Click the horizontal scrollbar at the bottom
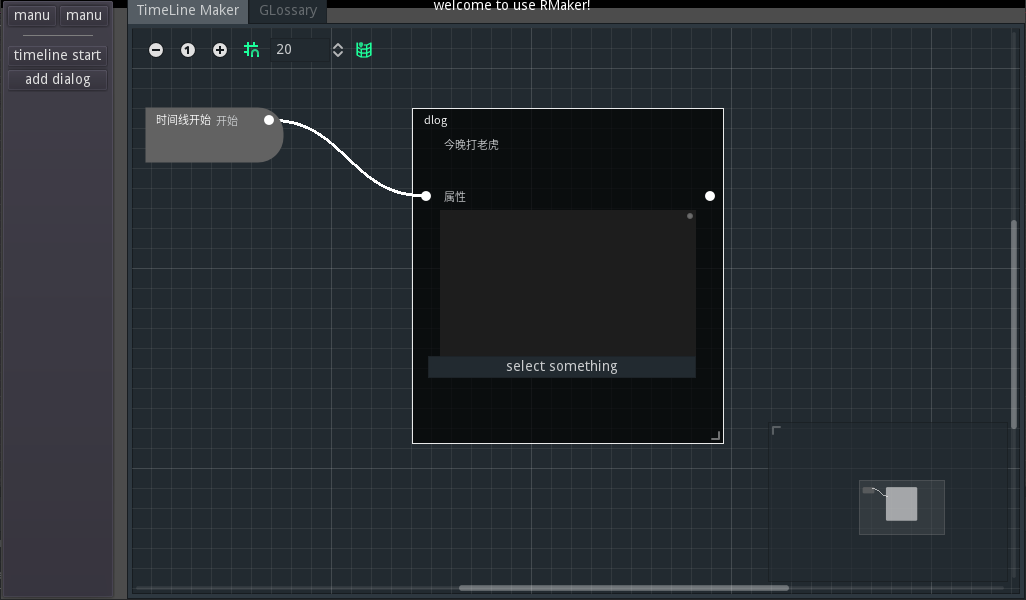 [624, 588]
